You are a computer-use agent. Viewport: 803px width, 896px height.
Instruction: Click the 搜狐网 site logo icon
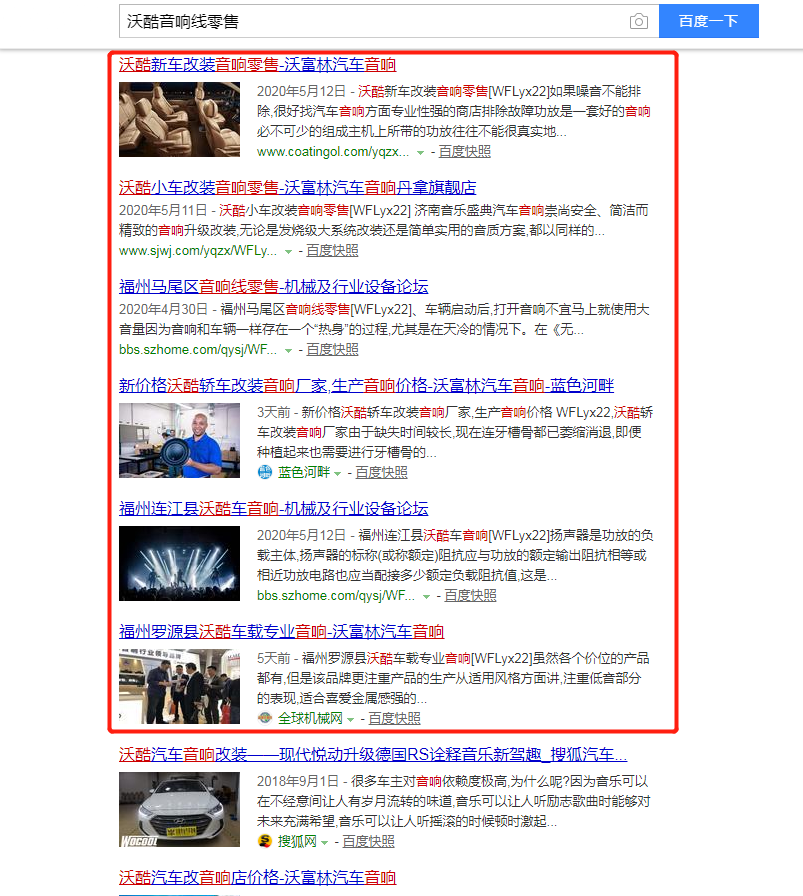(x=265, y=841)
